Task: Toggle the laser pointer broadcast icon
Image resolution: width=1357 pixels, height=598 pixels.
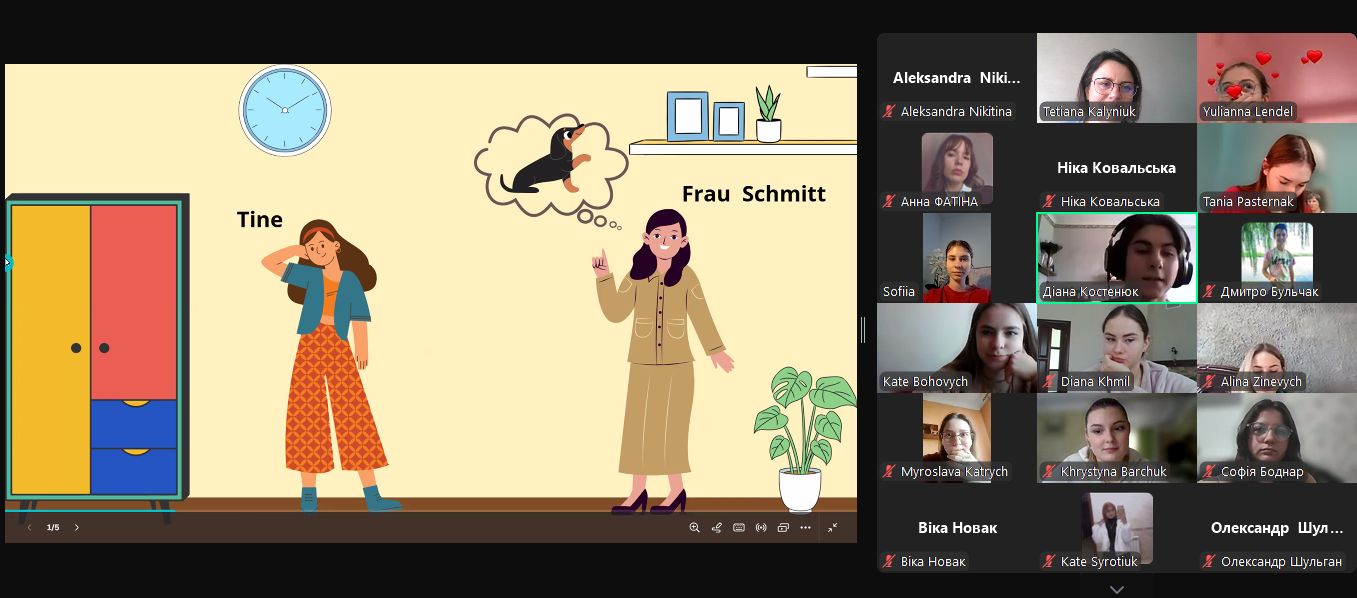Action: click(x=761, y=527)
